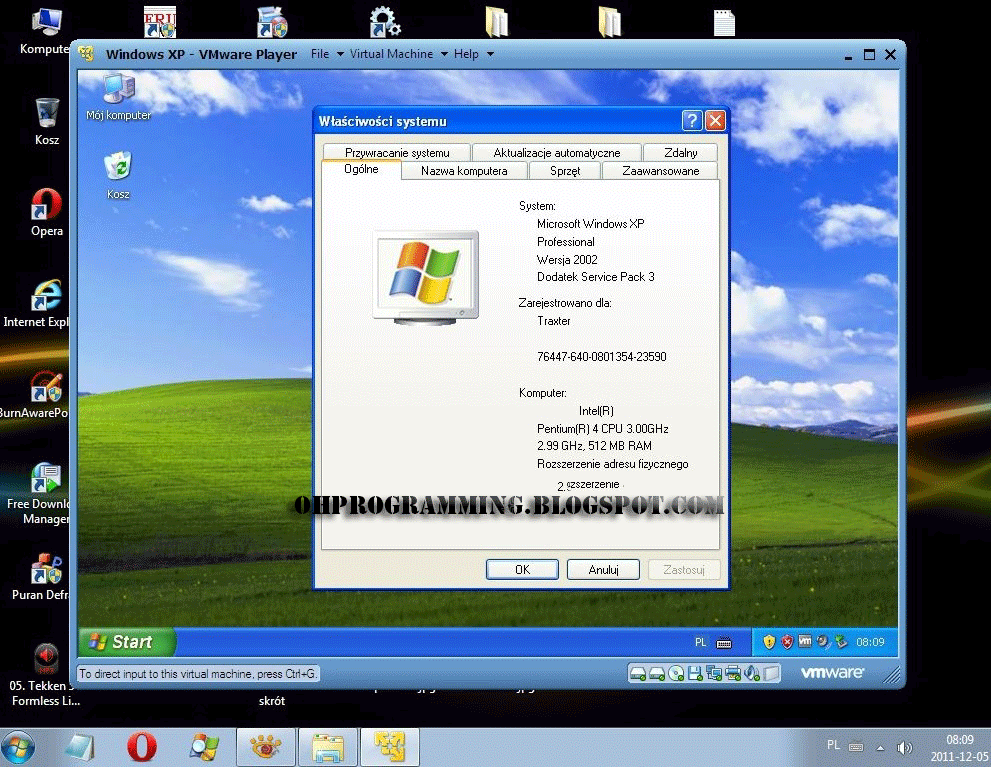The height and width of the screenshot is (767, 991).
Task: Open the File dropdown in VMware Player
Action: point(327,54)
